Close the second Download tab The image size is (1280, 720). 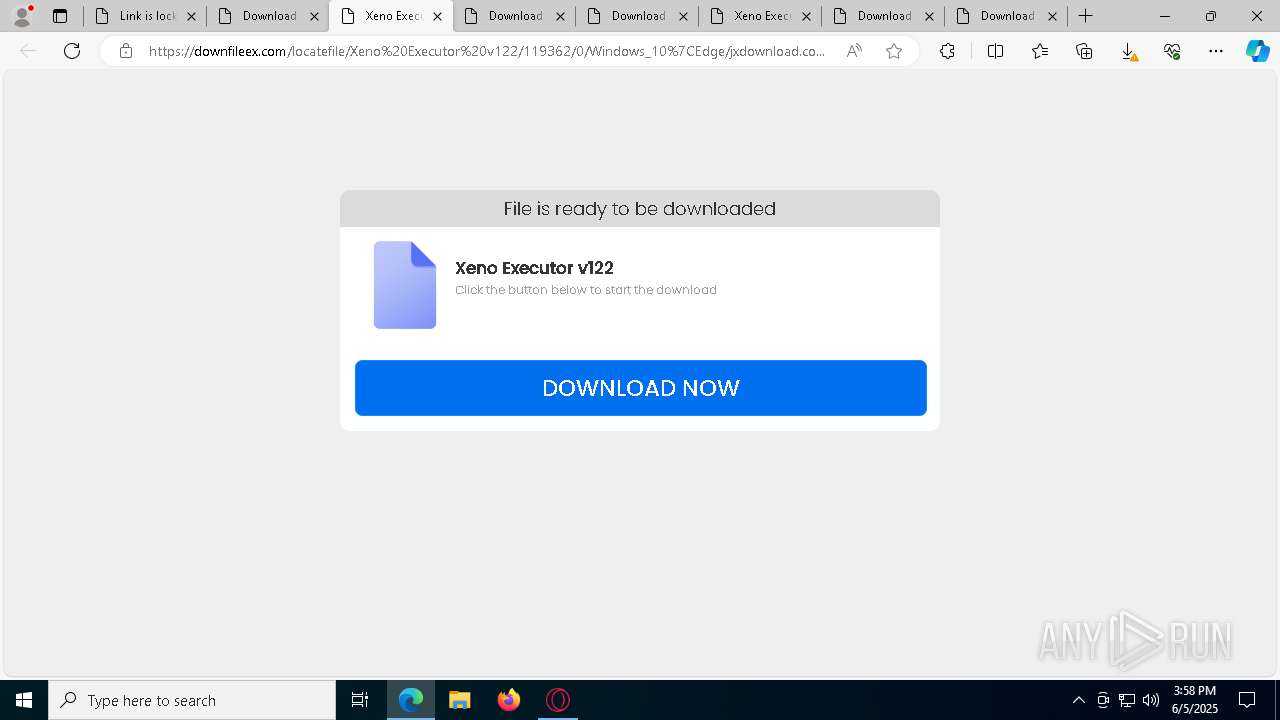coord(560,16)
